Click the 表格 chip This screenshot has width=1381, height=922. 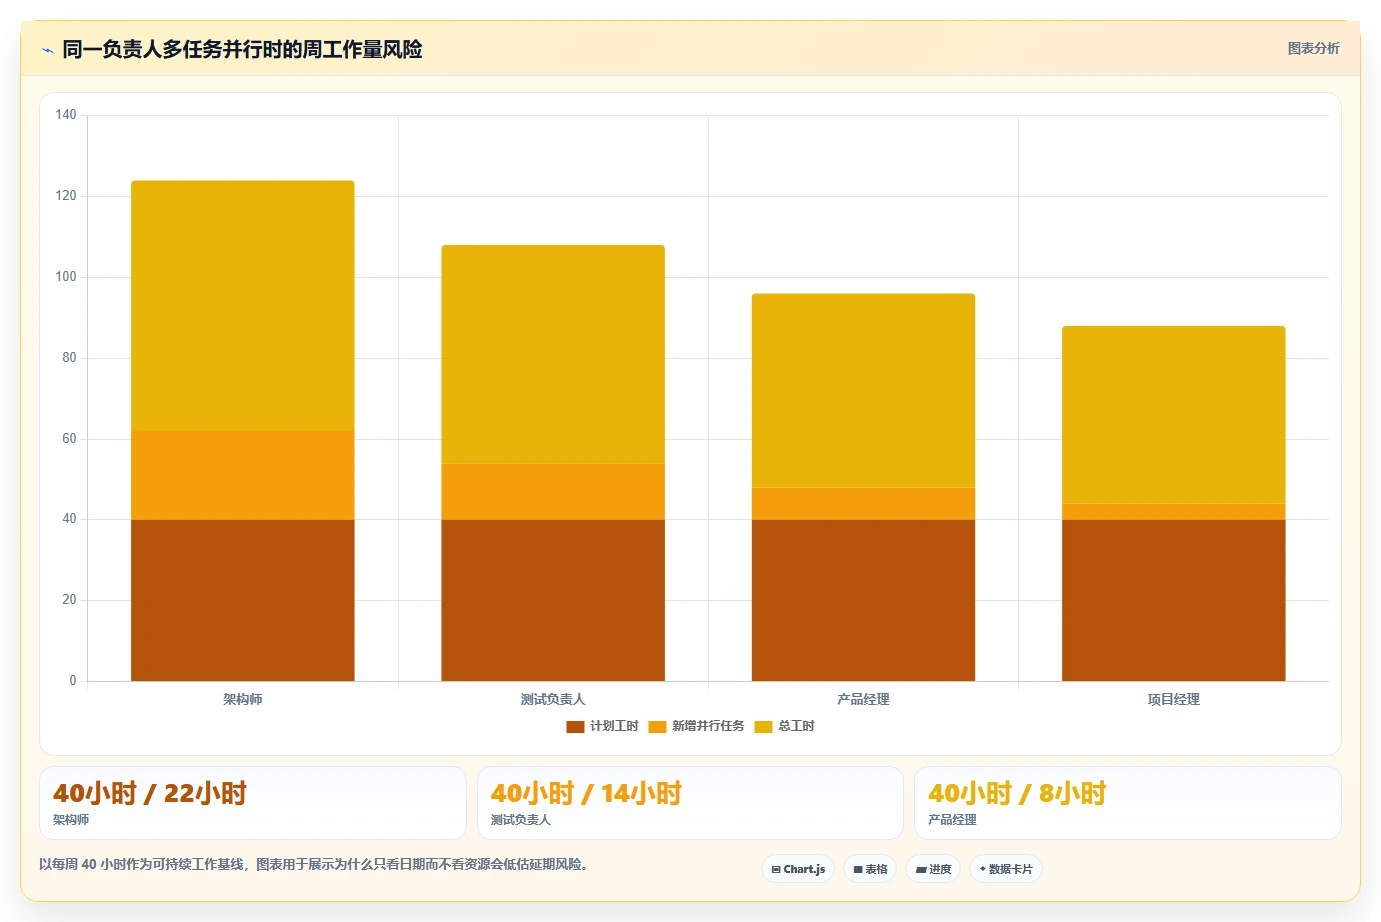870,869
